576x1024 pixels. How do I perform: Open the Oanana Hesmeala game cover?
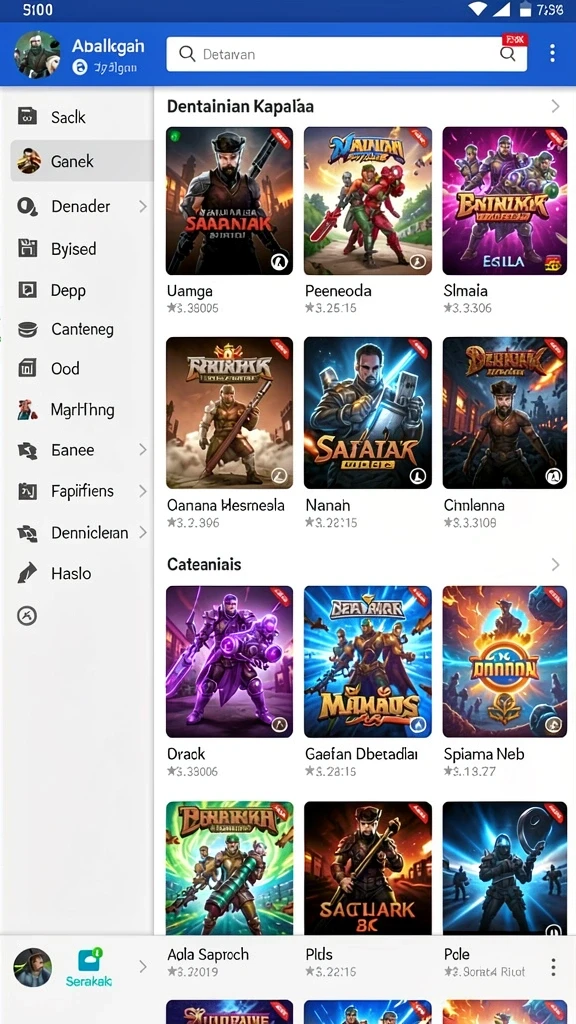pyautogui.click(x=229, y=413)
